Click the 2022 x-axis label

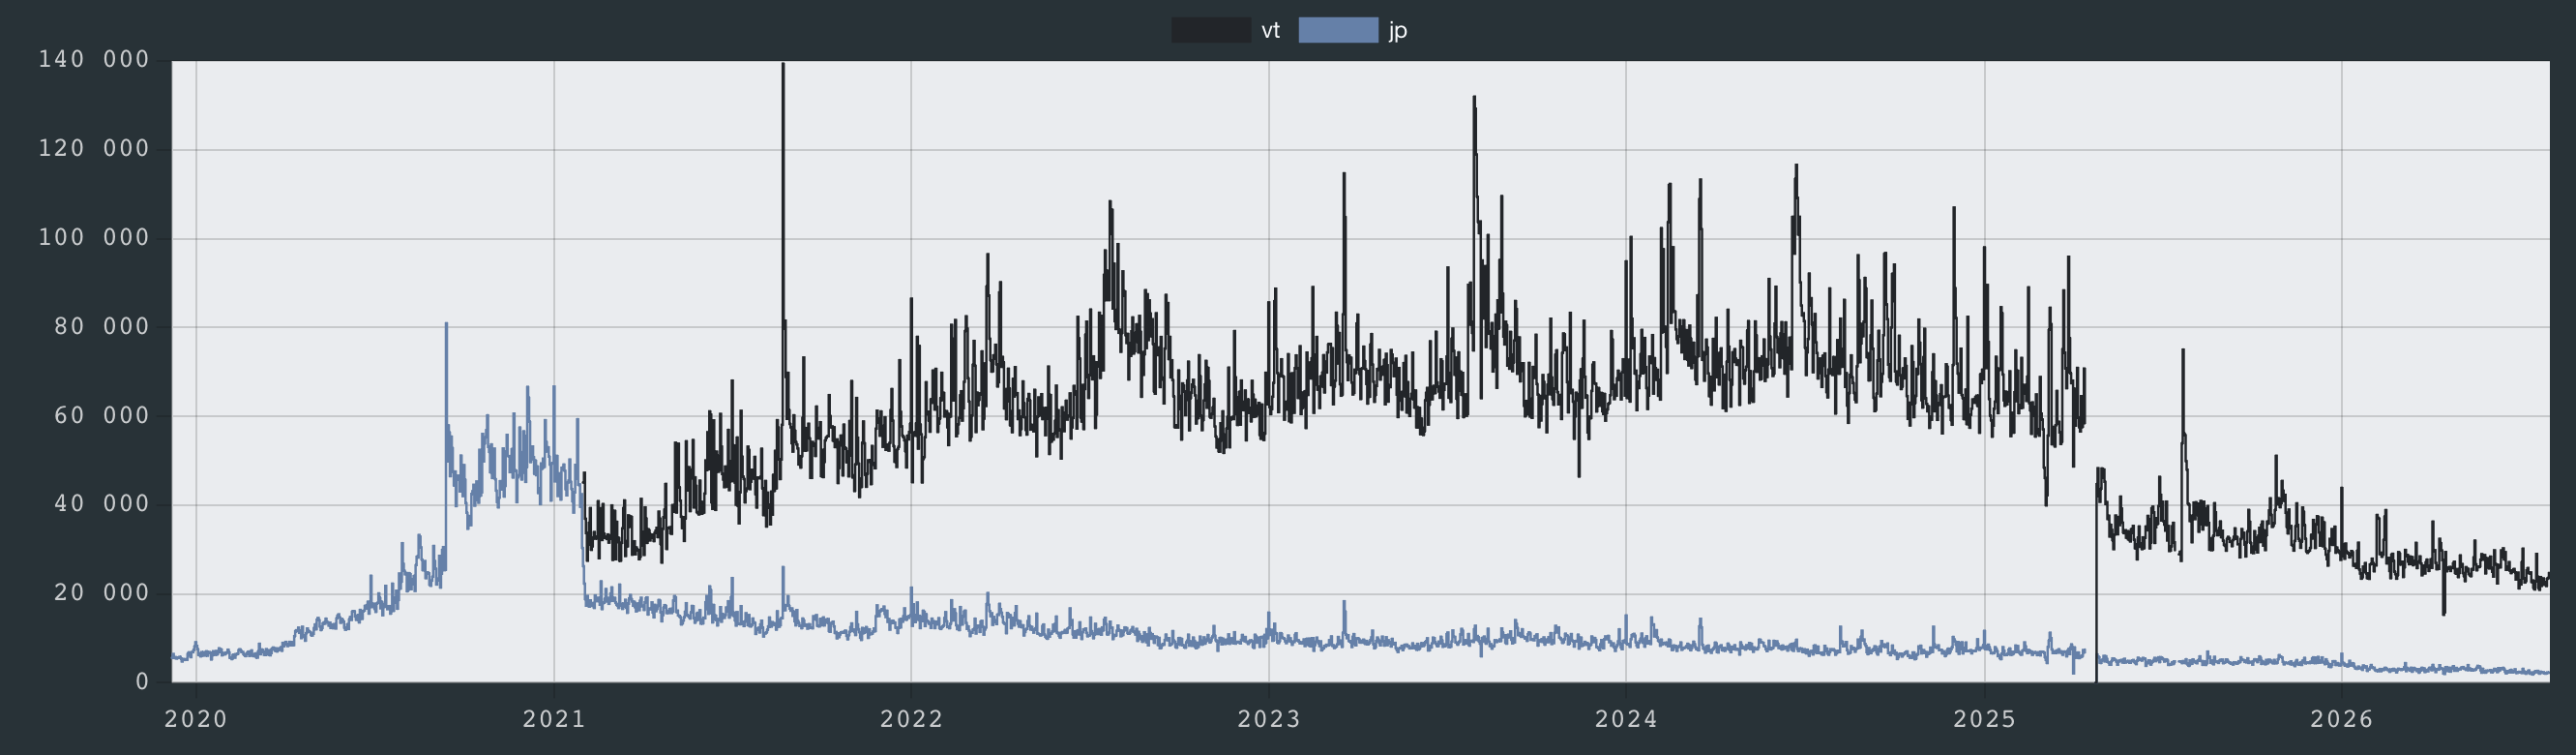click(x=911, y=718)
